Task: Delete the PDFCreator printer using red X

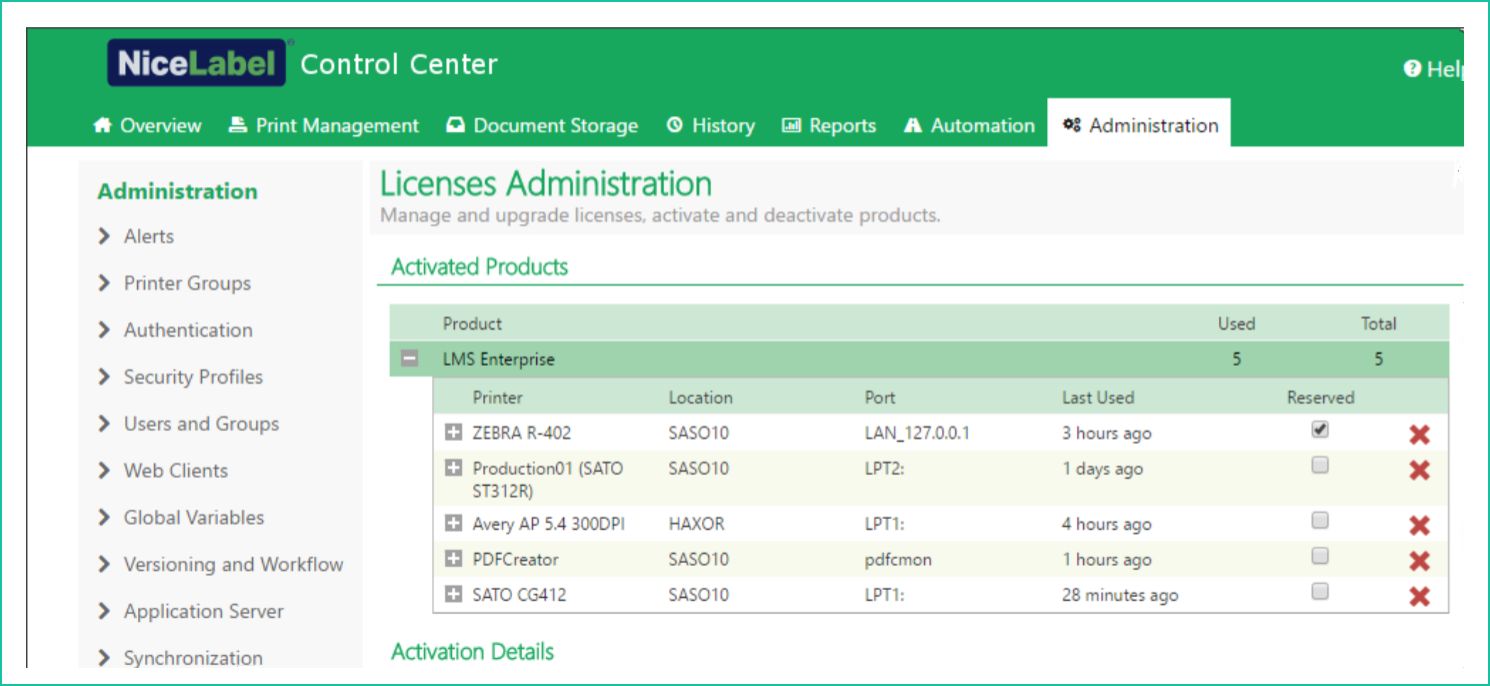Action: 1418,561
